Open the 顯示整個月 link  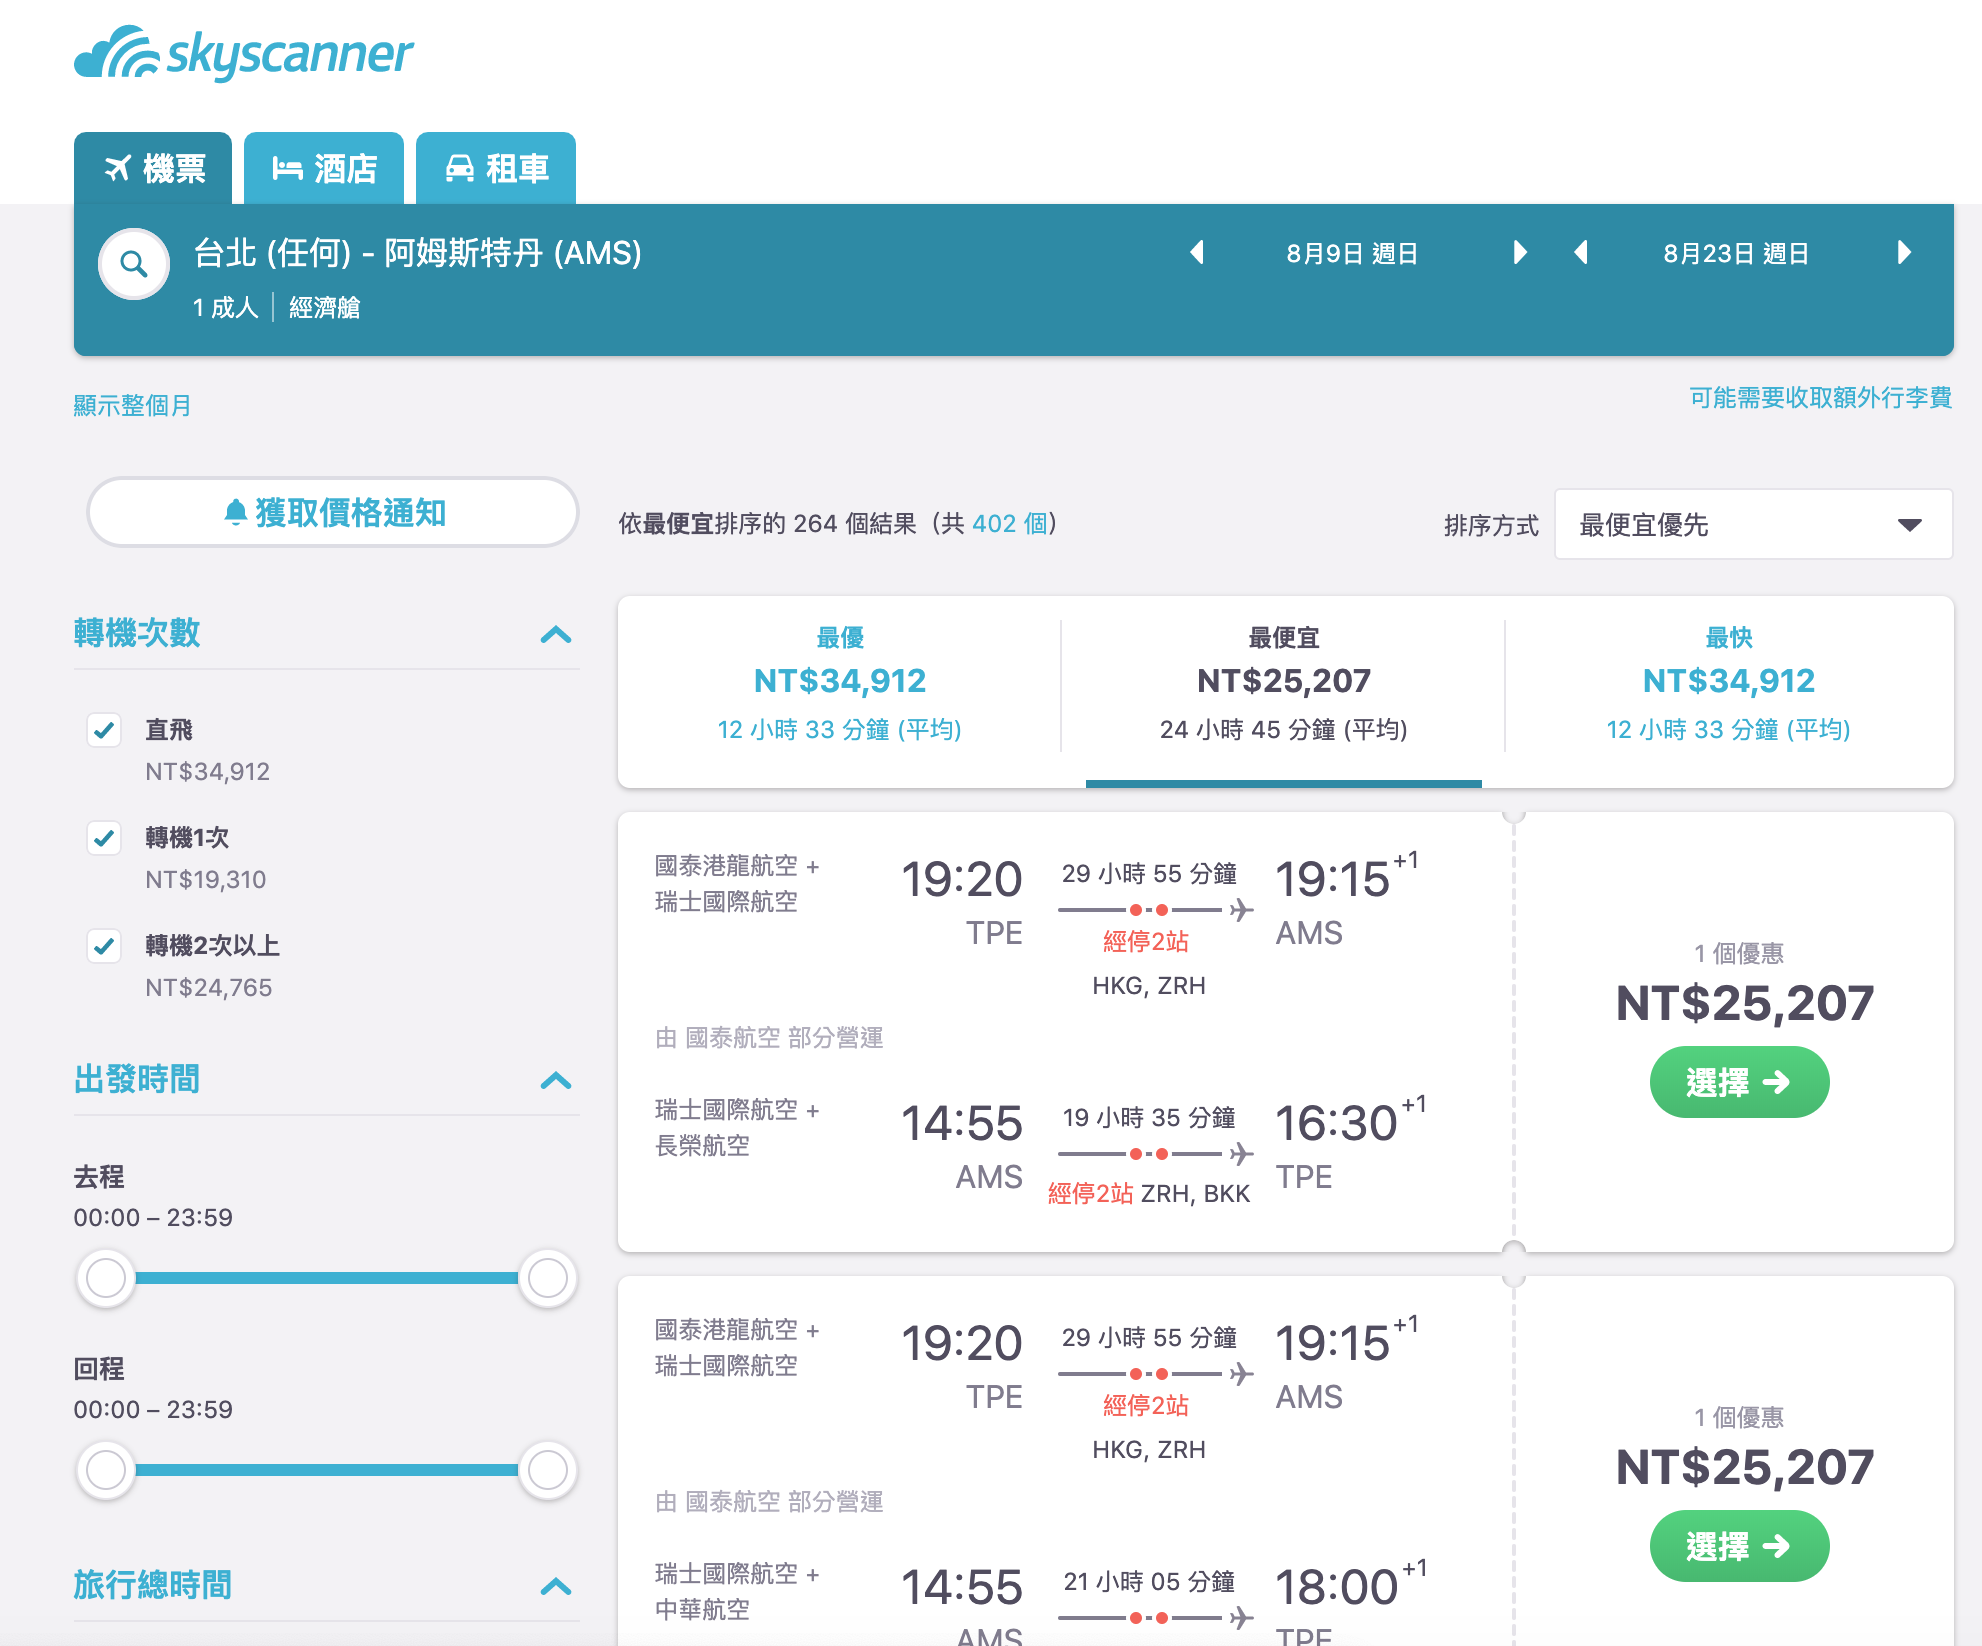[x=132, y=405]
